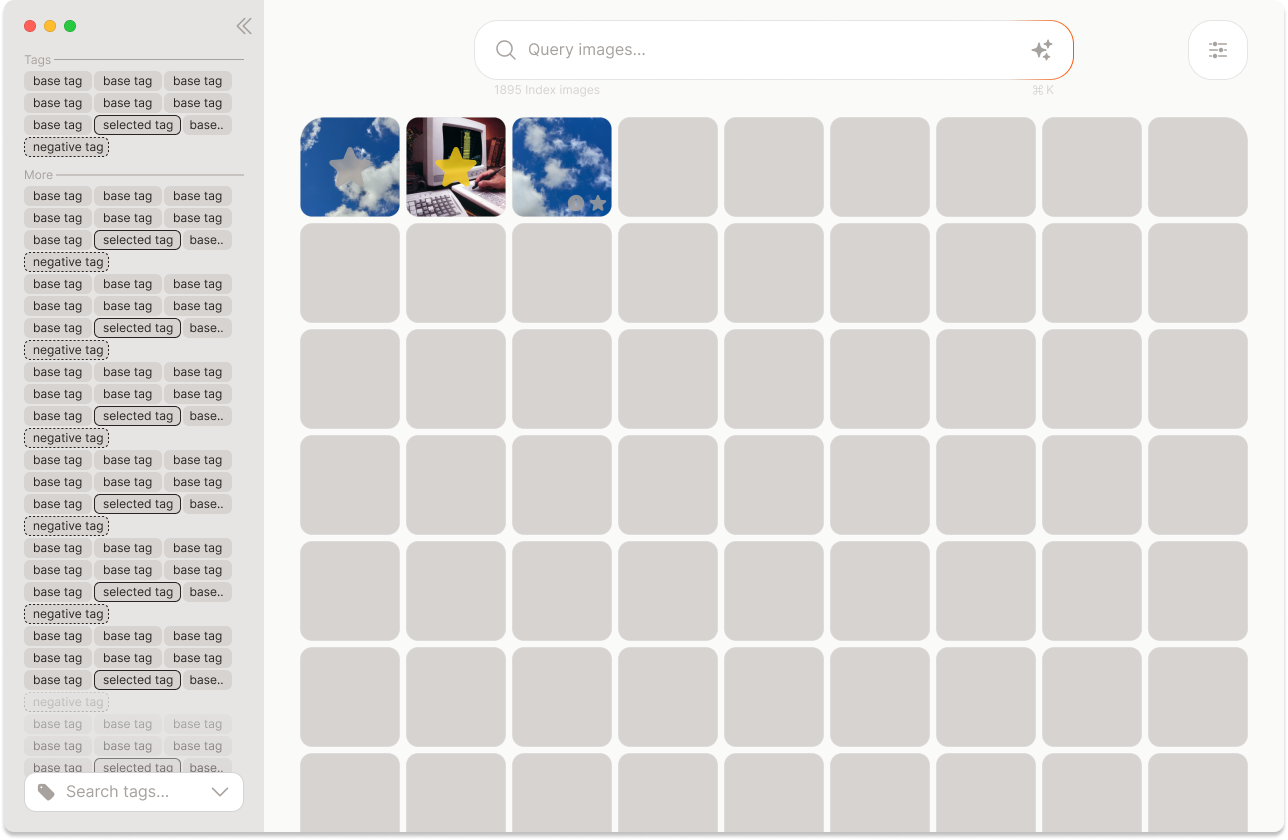Deselect the "selected tag" in the Tags section
1288x840 pixels.
(137, 125)
